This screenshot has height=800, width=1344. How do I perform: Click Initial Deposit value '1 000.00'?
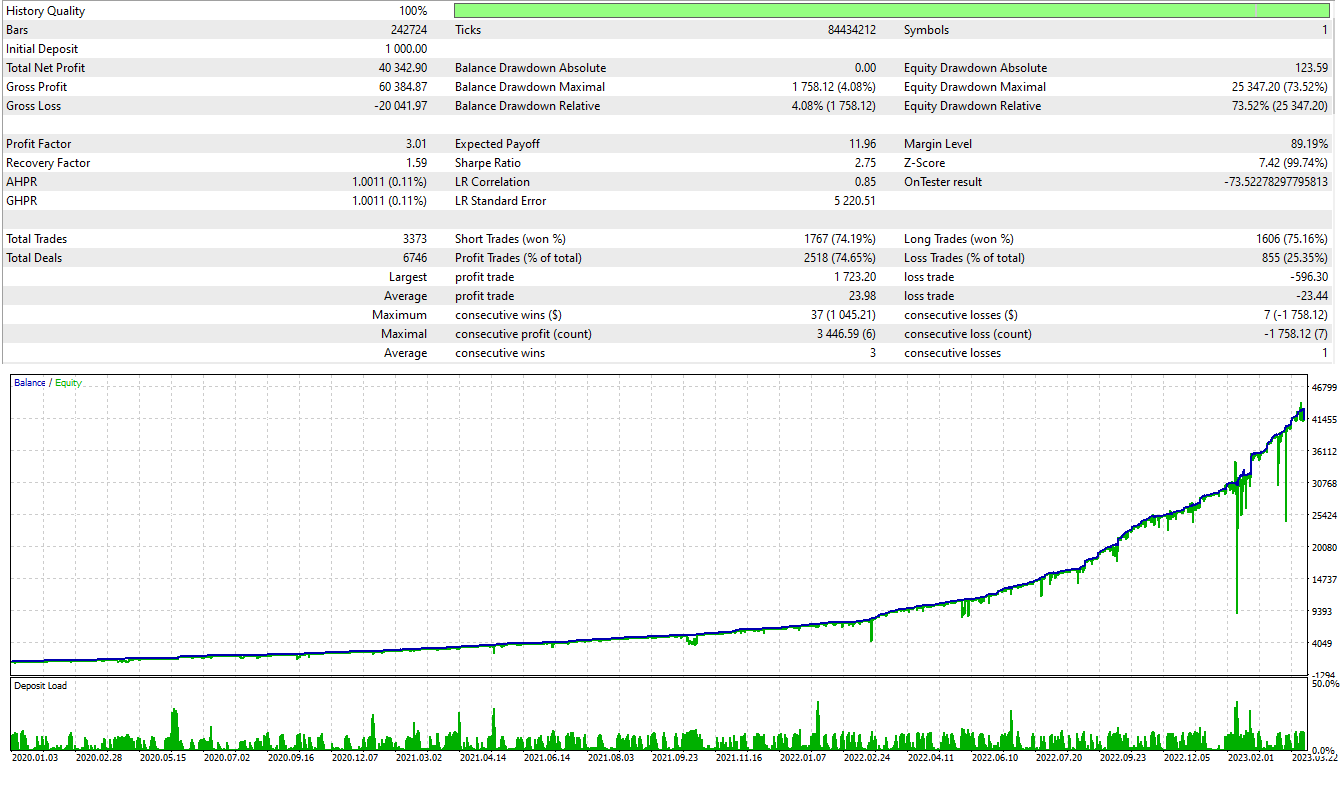point(406,49)
